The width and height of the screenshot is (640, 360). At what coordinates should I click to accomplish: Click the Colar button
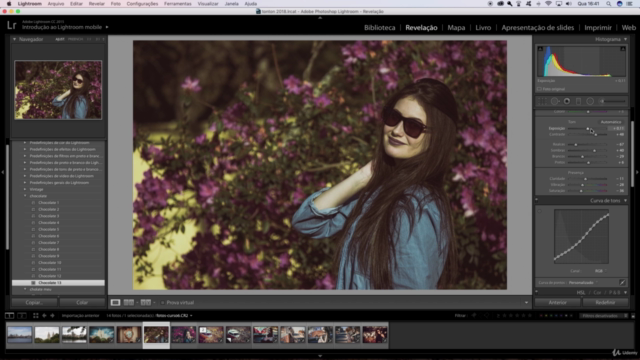coord(82,302)
